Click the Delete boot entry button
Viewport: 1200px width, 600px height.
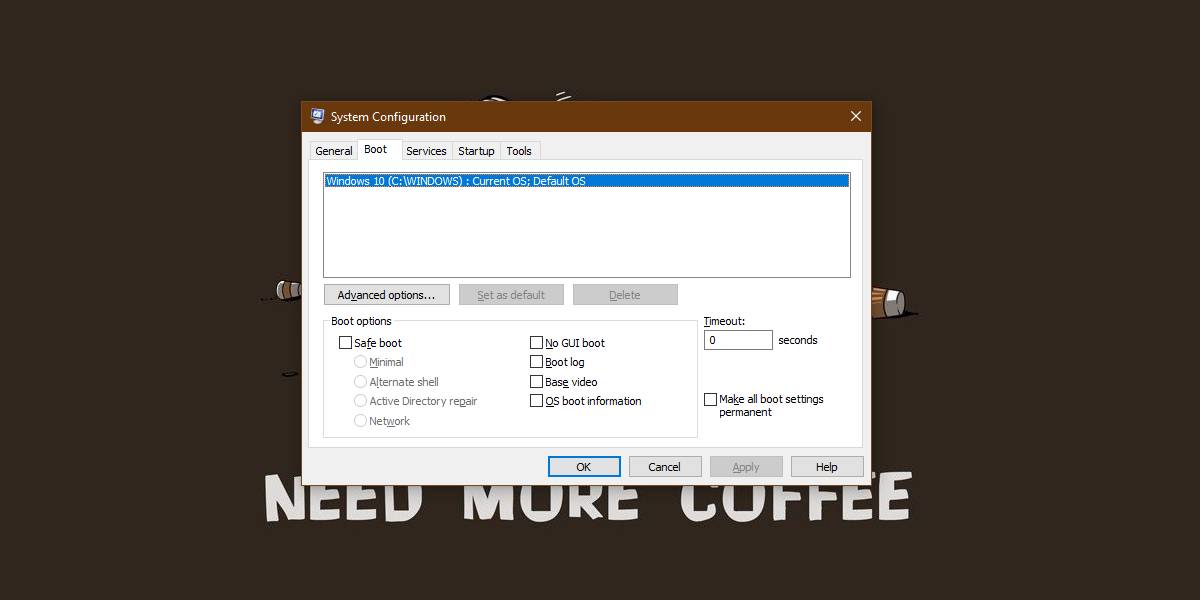pos(625,295)
